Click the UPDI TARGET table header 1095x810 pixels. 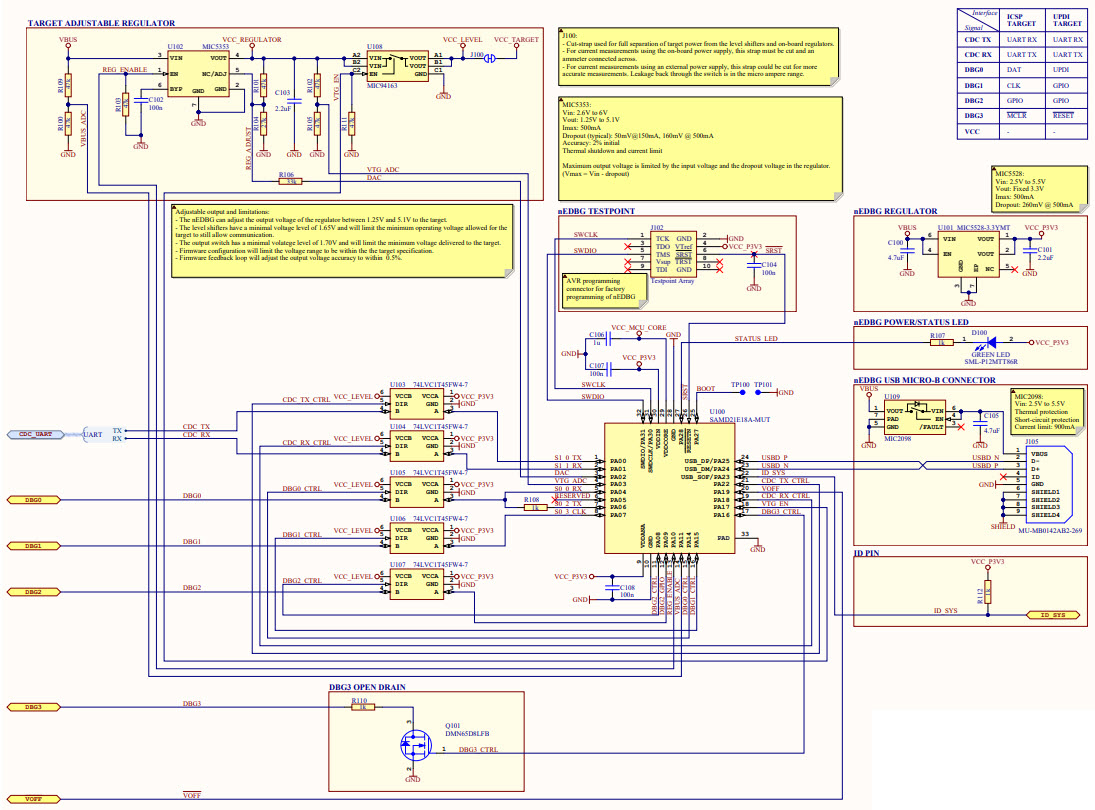coord(1061,17)
